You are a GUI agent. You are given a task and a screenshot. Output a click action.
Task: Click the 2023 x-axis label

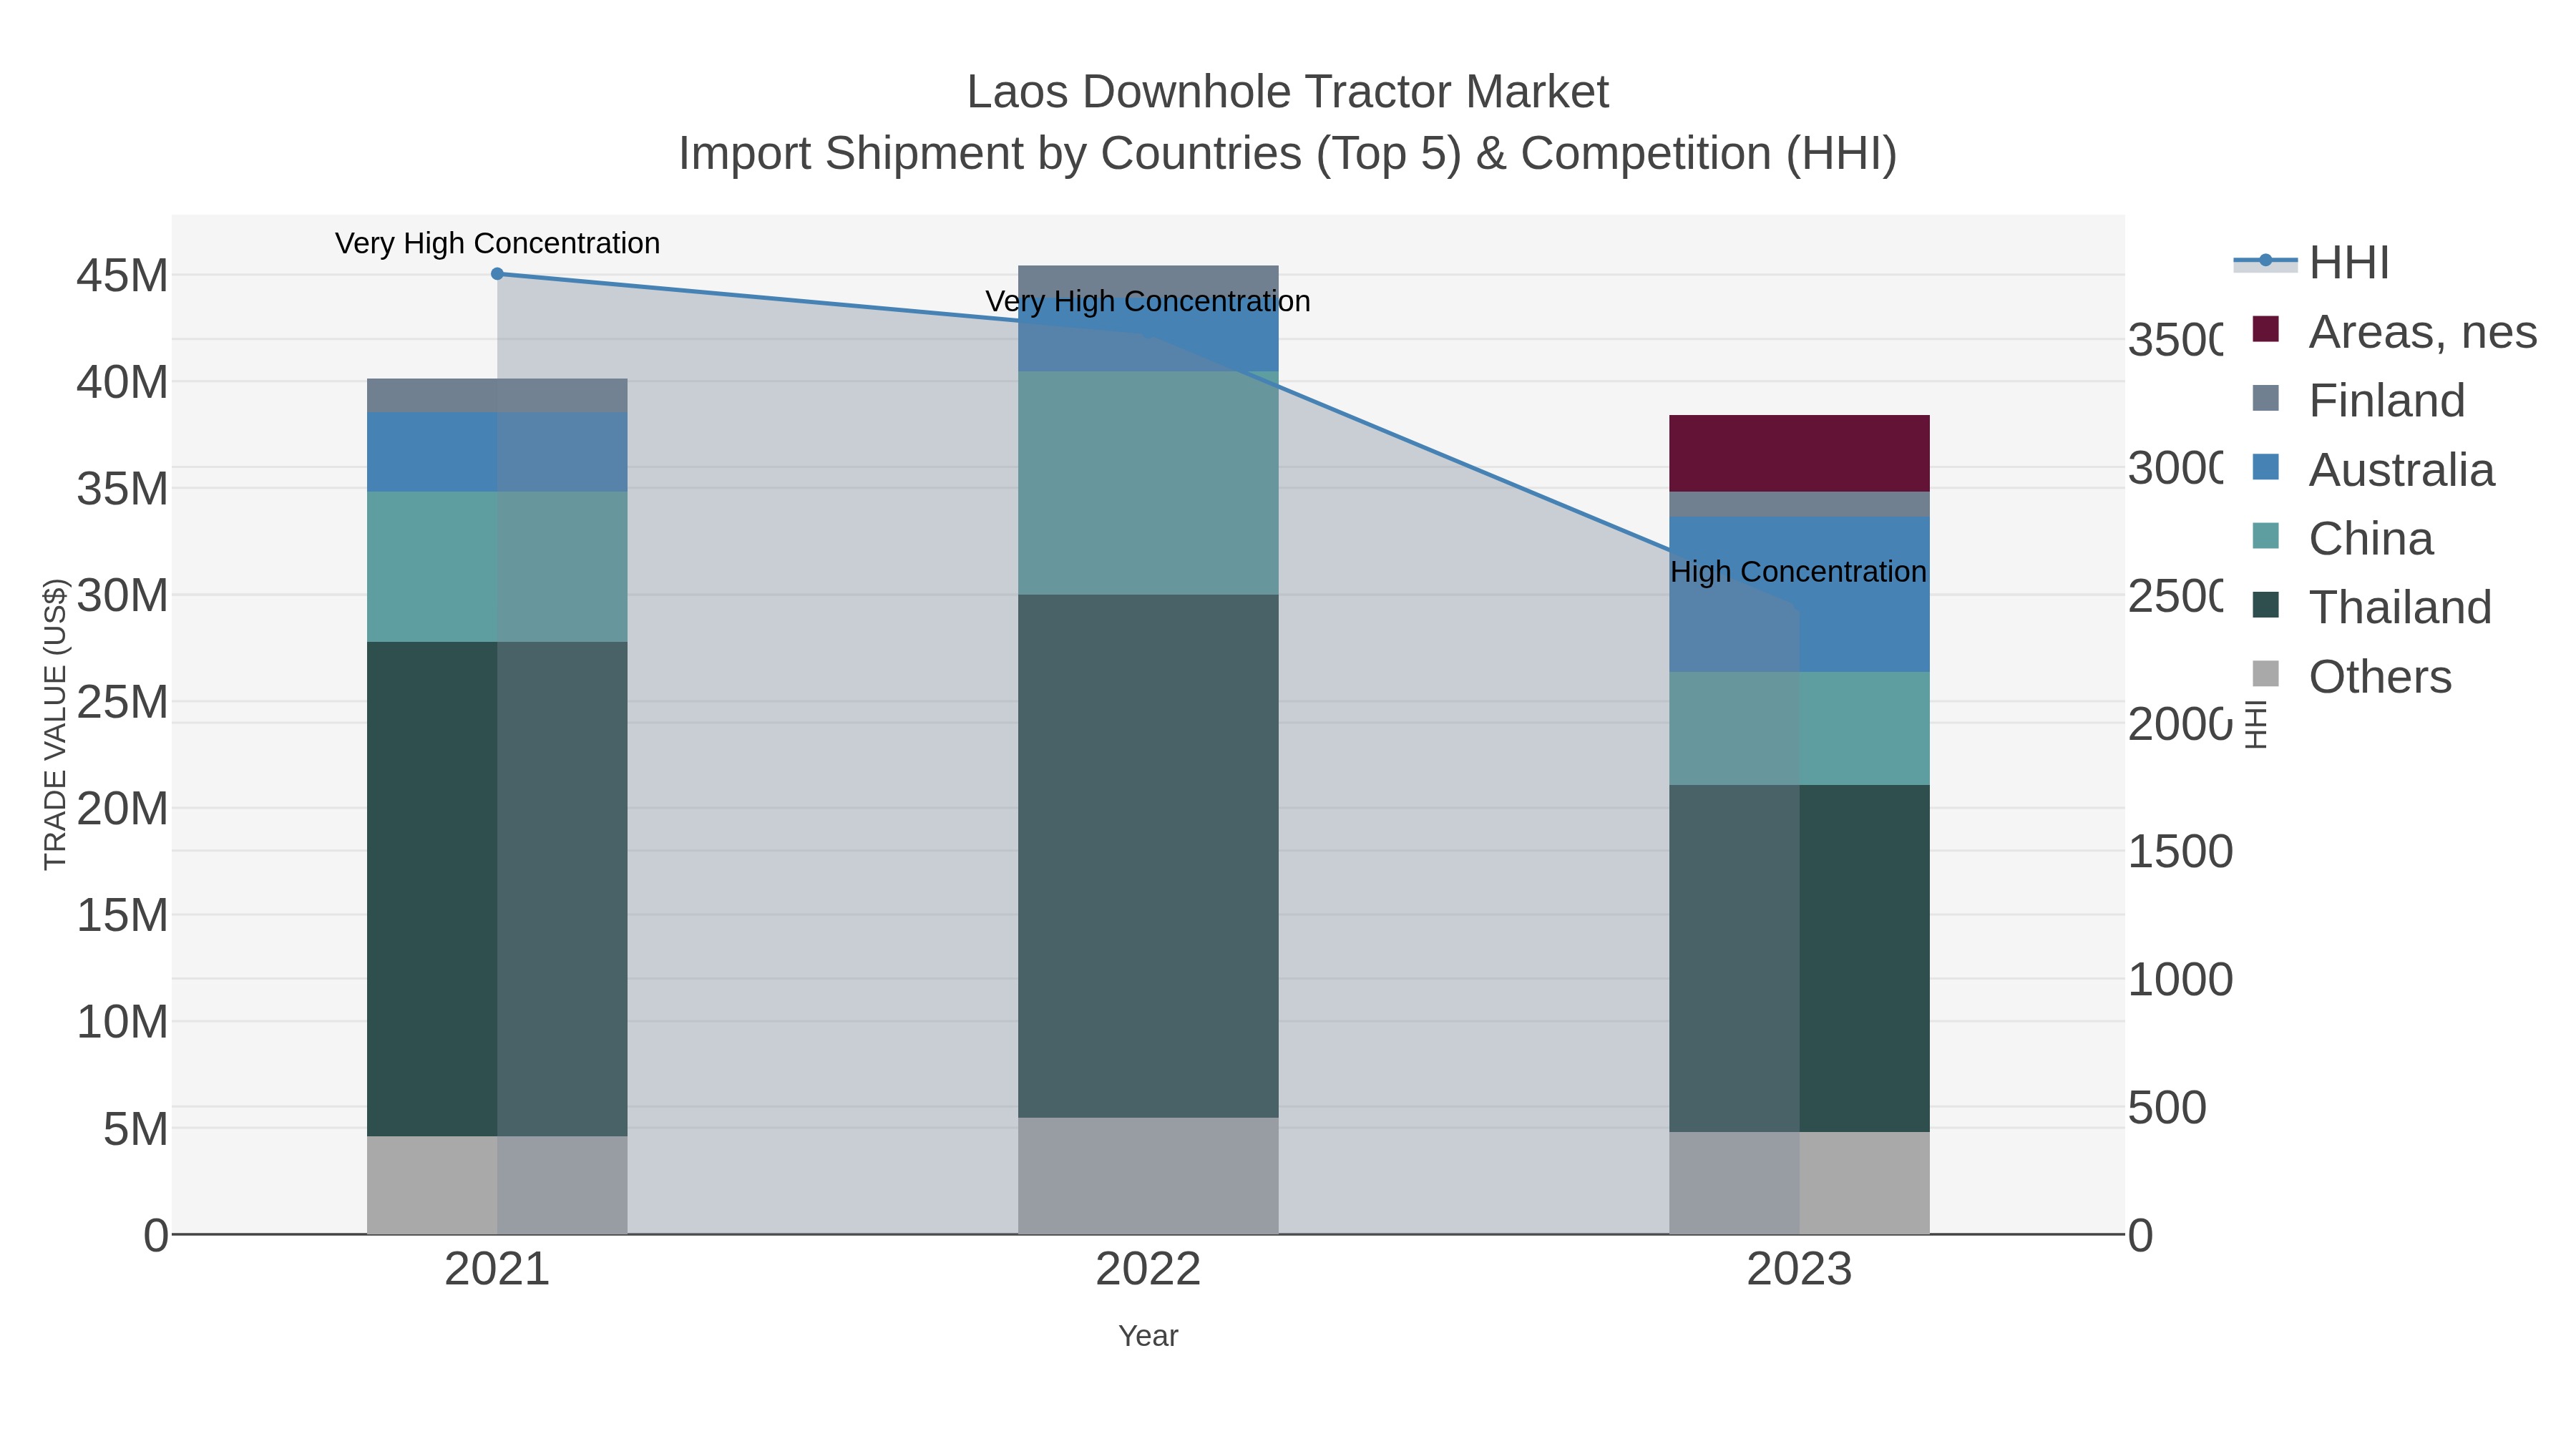tap(1799, 1270)
